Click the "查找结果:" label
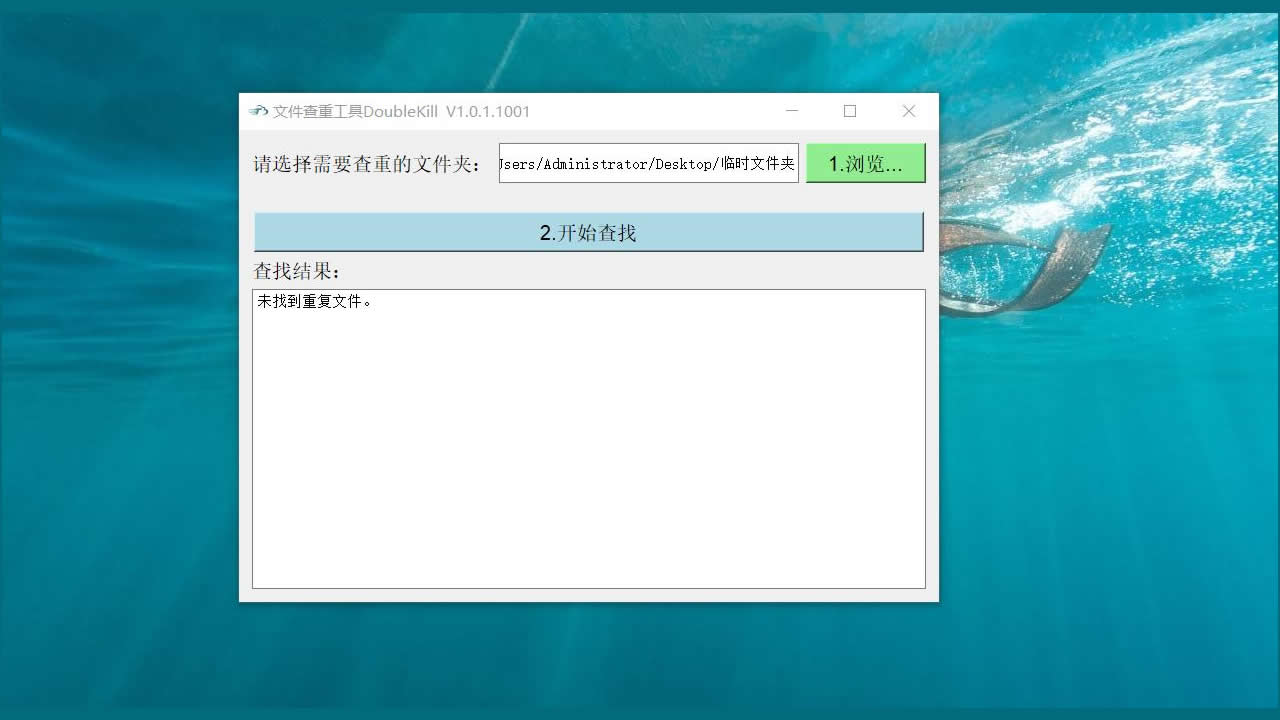 (284, 270)
